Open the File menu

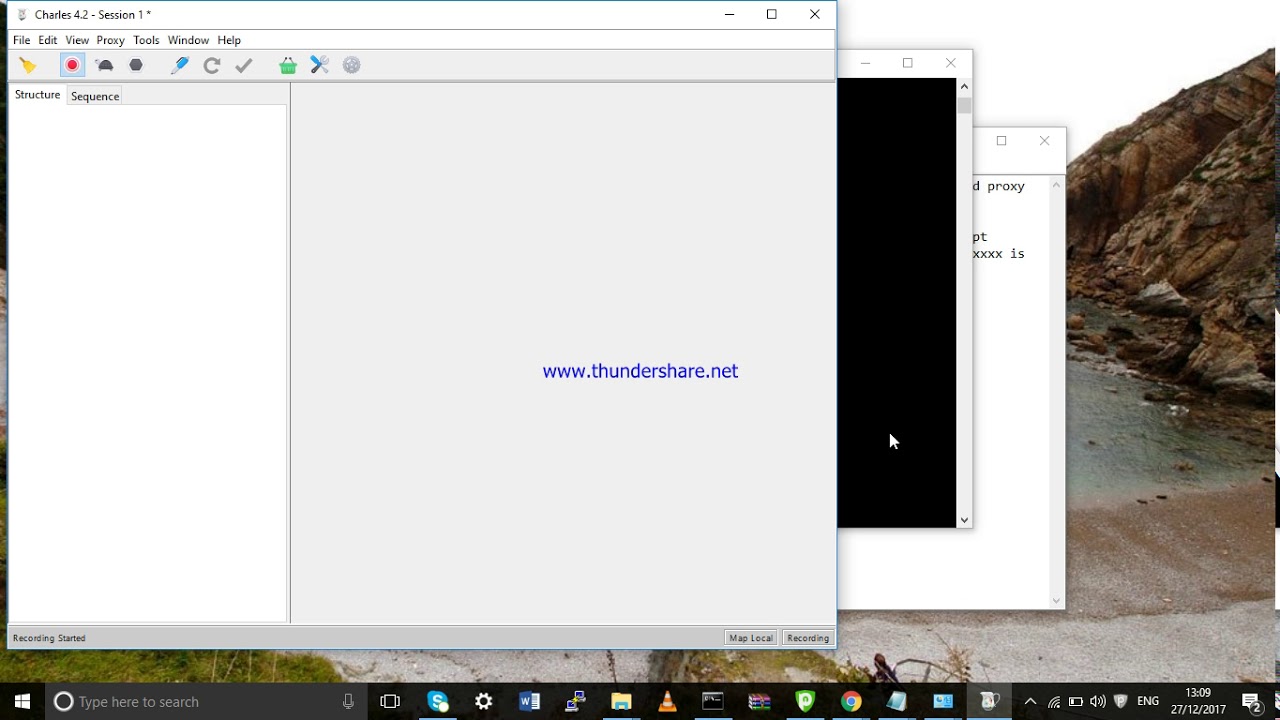21,40
